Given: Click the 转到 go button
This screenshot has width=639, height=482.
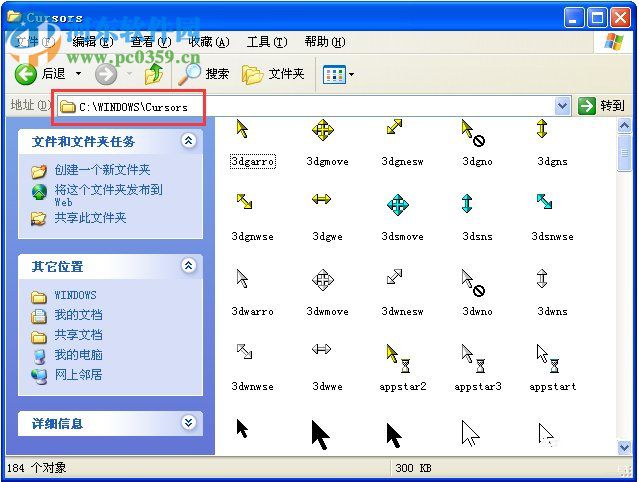Looking at the screenshot, I should [602, 106].
